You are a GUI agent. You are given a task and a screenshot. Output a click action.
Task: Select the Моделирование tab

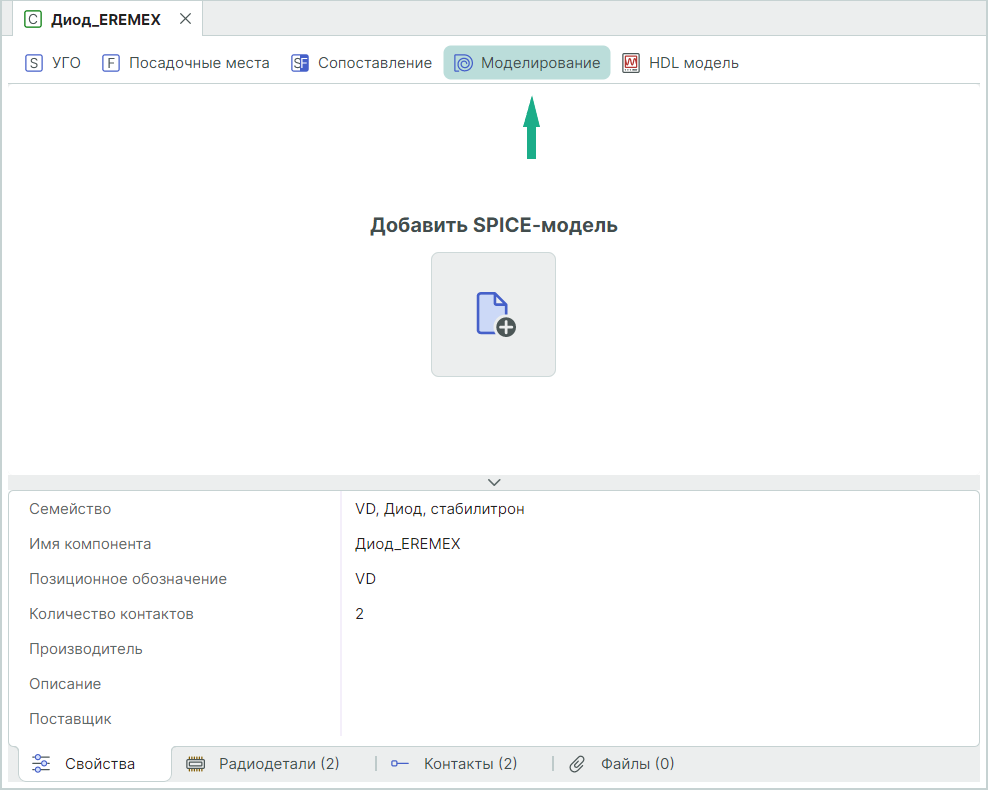point(527,63)
